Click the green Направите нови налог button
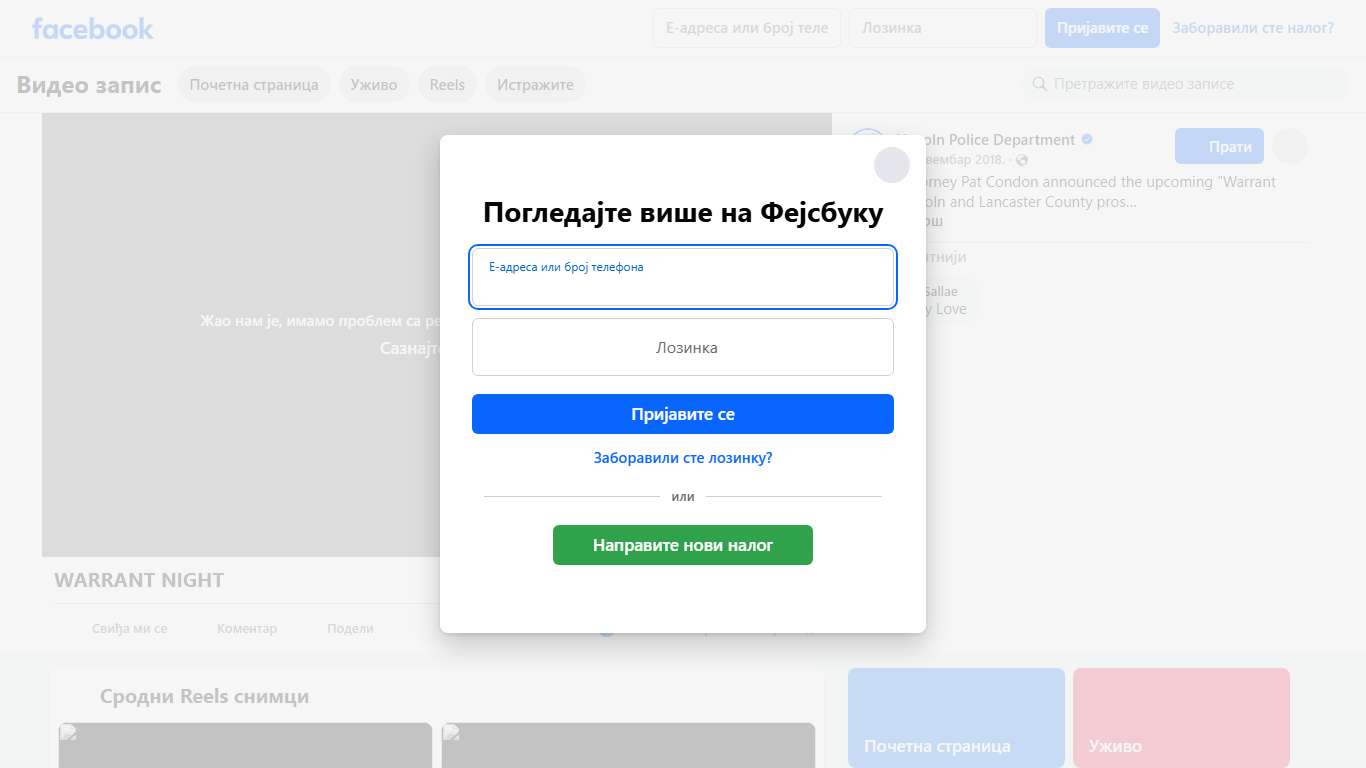 [x=682, y=546]
